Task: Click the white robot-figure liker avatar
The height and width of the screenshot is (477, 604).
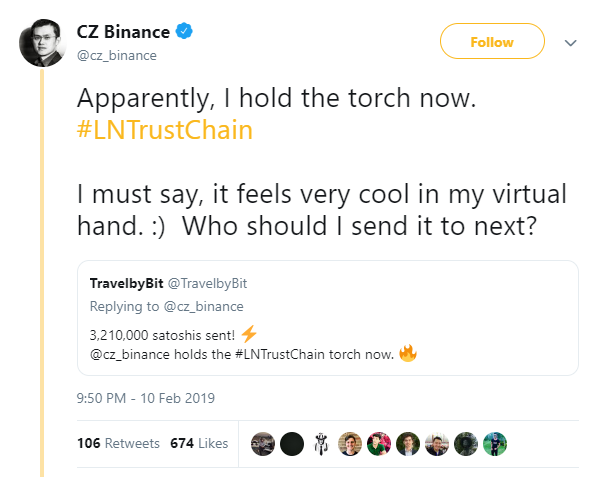Action: pyautogui.click(x=321, y=443)
